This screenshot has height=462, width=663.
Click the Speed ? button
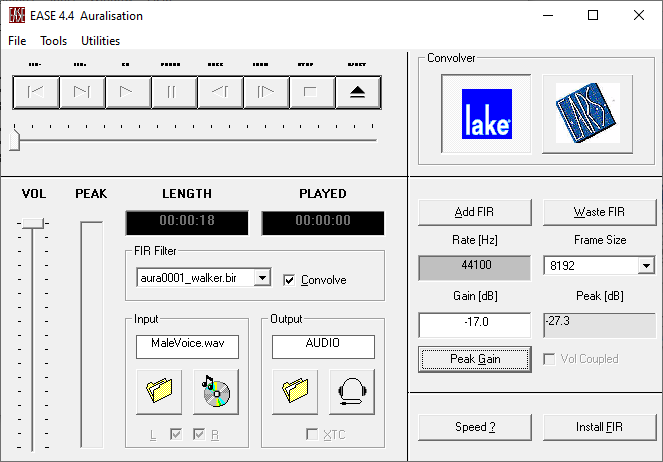(x=474, y=427)
